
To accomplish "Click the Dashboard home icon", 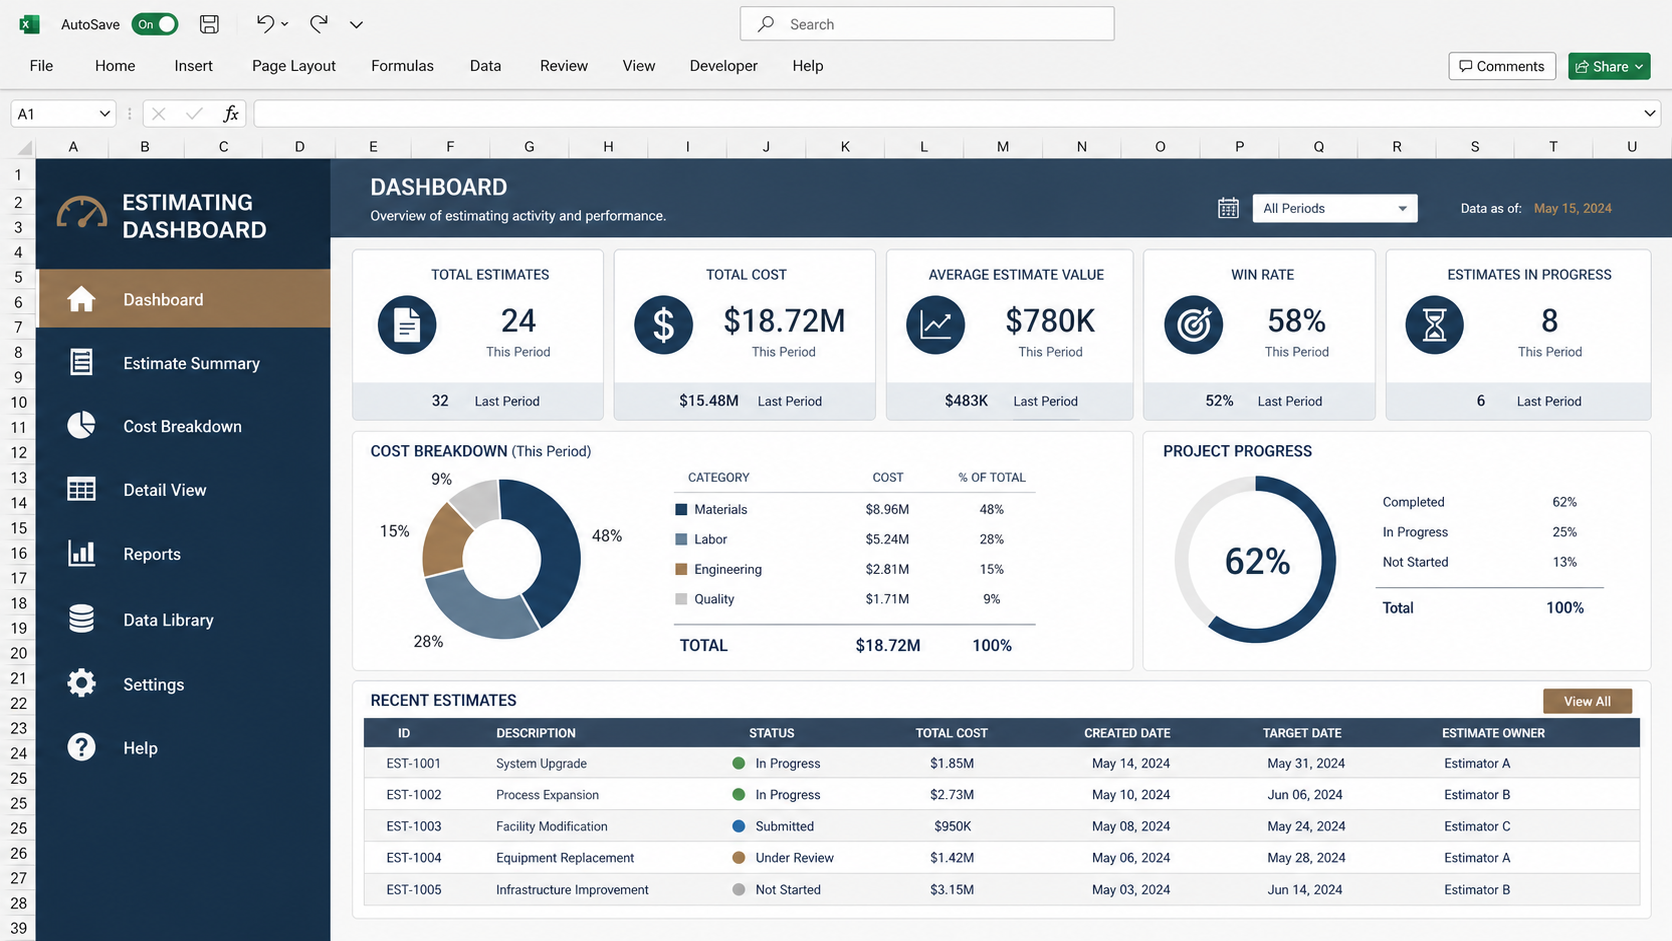I will pos(81,299).
